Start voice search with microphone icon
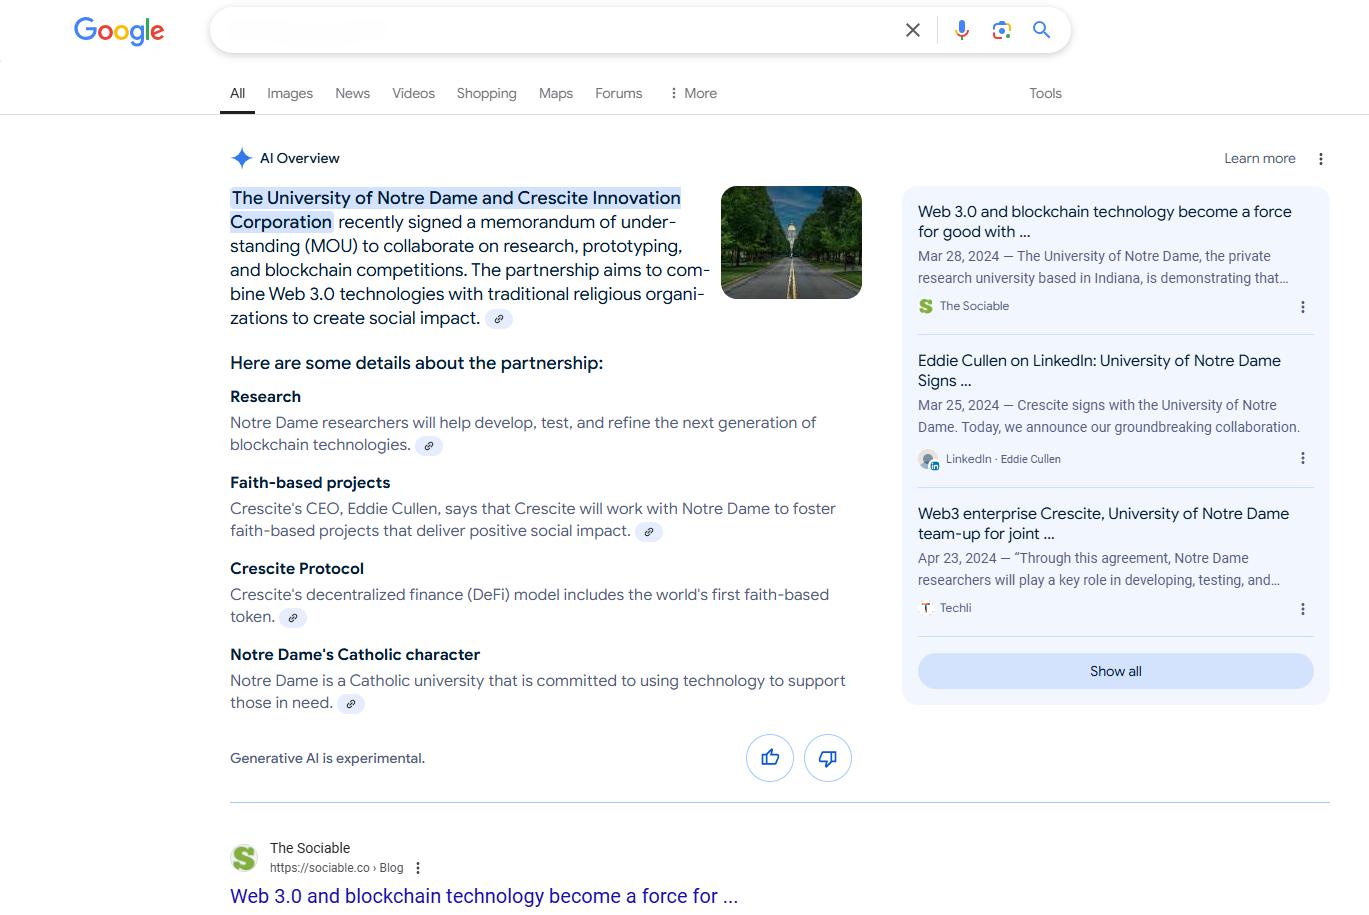This screenshot has width=1369, height=915. [961, 30]
